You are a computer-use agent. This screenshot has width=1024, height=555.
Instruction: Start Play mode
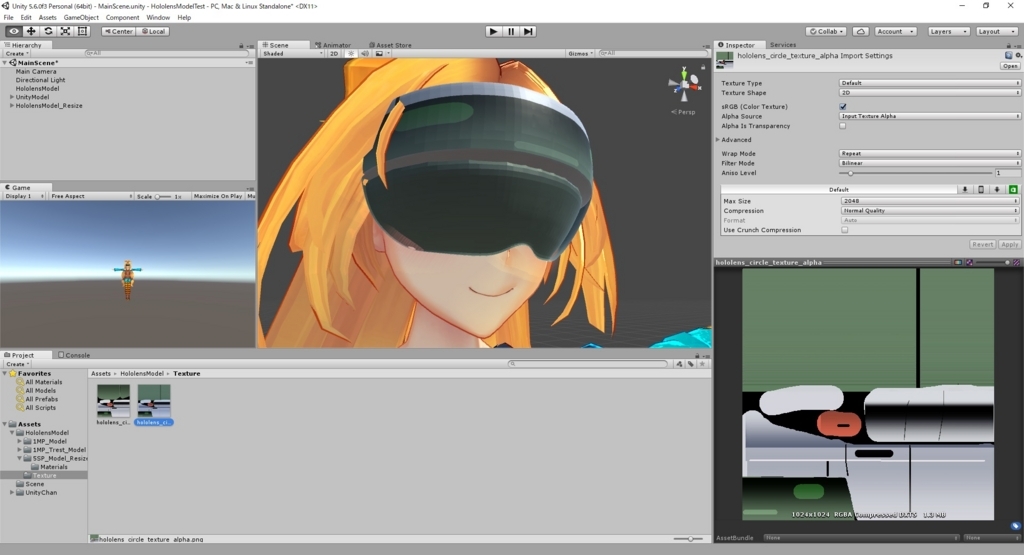[x=493, y=31]
